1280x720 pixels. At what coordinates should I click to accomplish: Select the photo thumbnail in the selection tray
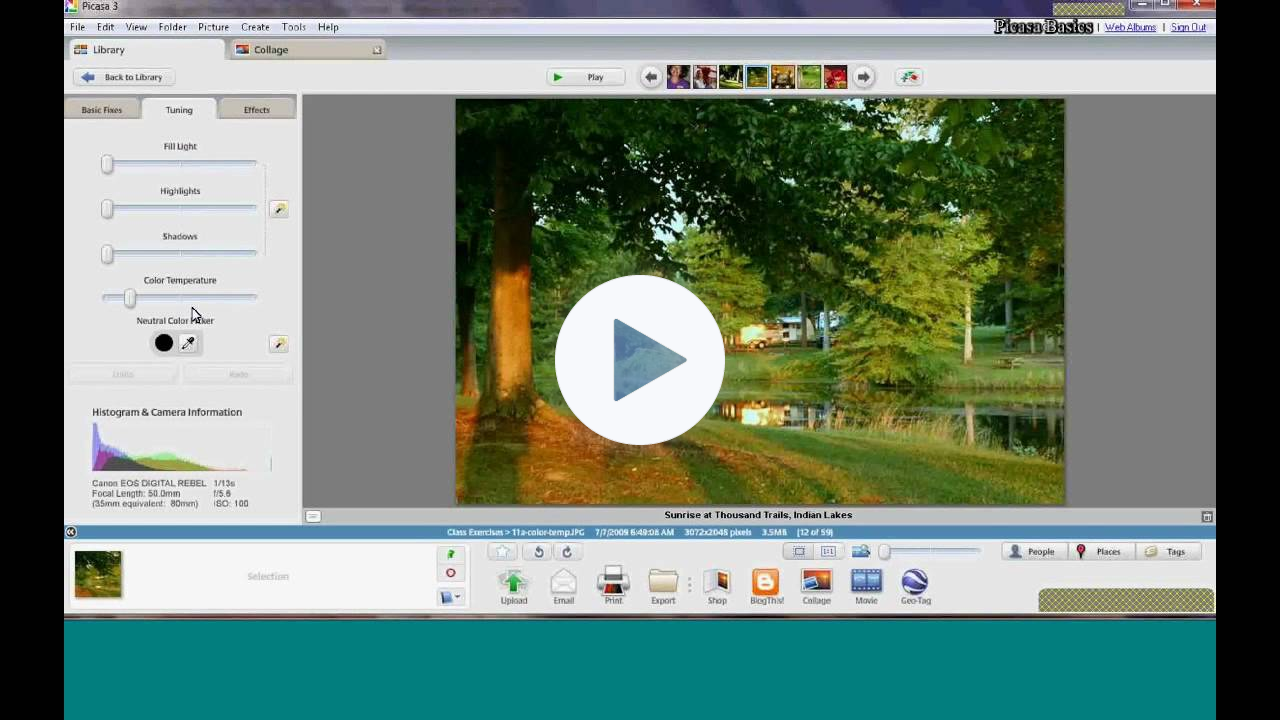97,574
